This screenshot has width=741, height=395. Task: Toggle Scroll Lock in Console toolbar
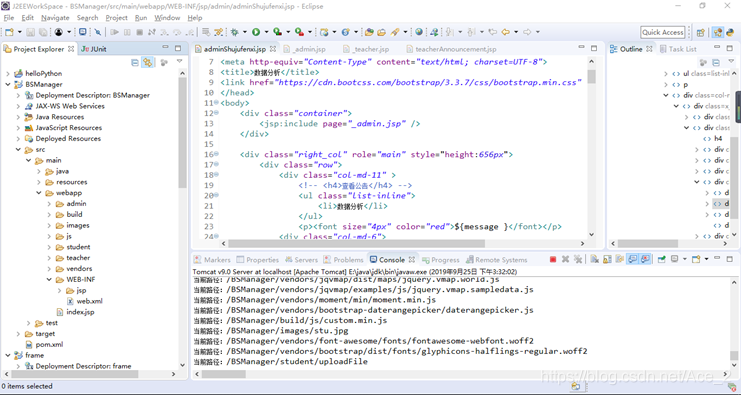point(607,259)
